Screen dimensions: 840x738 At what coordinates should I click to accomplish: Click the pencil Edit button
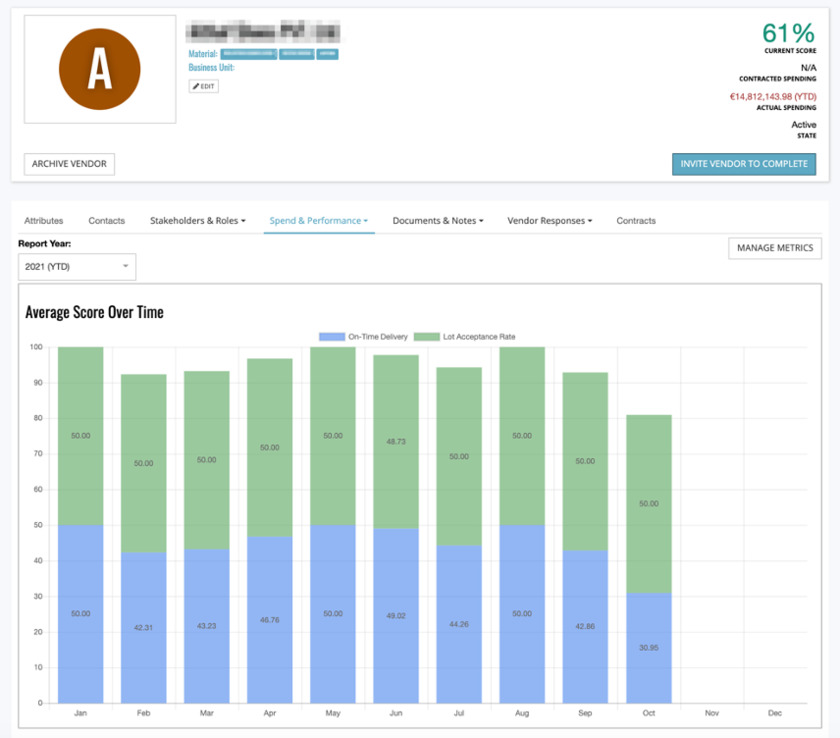(203, 87)
